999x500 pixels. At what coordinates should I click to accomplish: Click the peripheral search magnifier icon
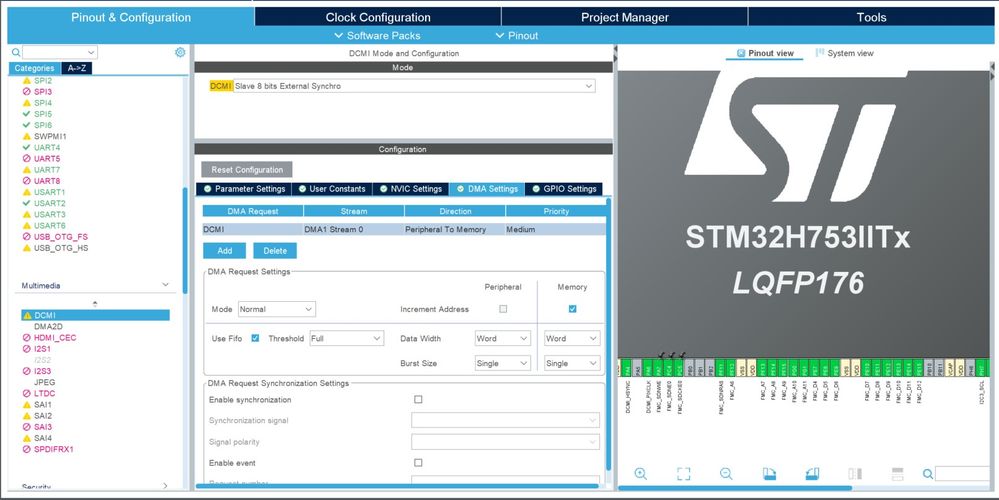coord(16,52)
